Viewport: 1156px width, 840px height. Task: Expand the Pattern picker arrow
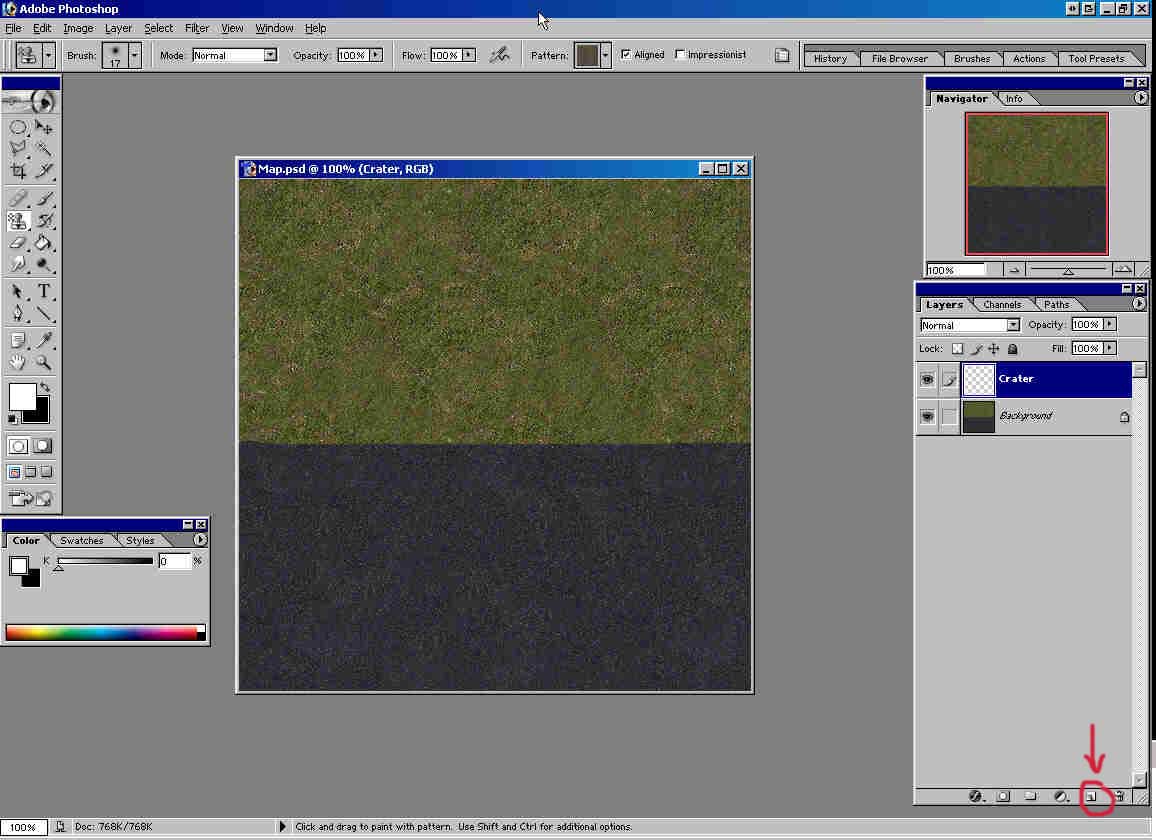click(605, 55)
